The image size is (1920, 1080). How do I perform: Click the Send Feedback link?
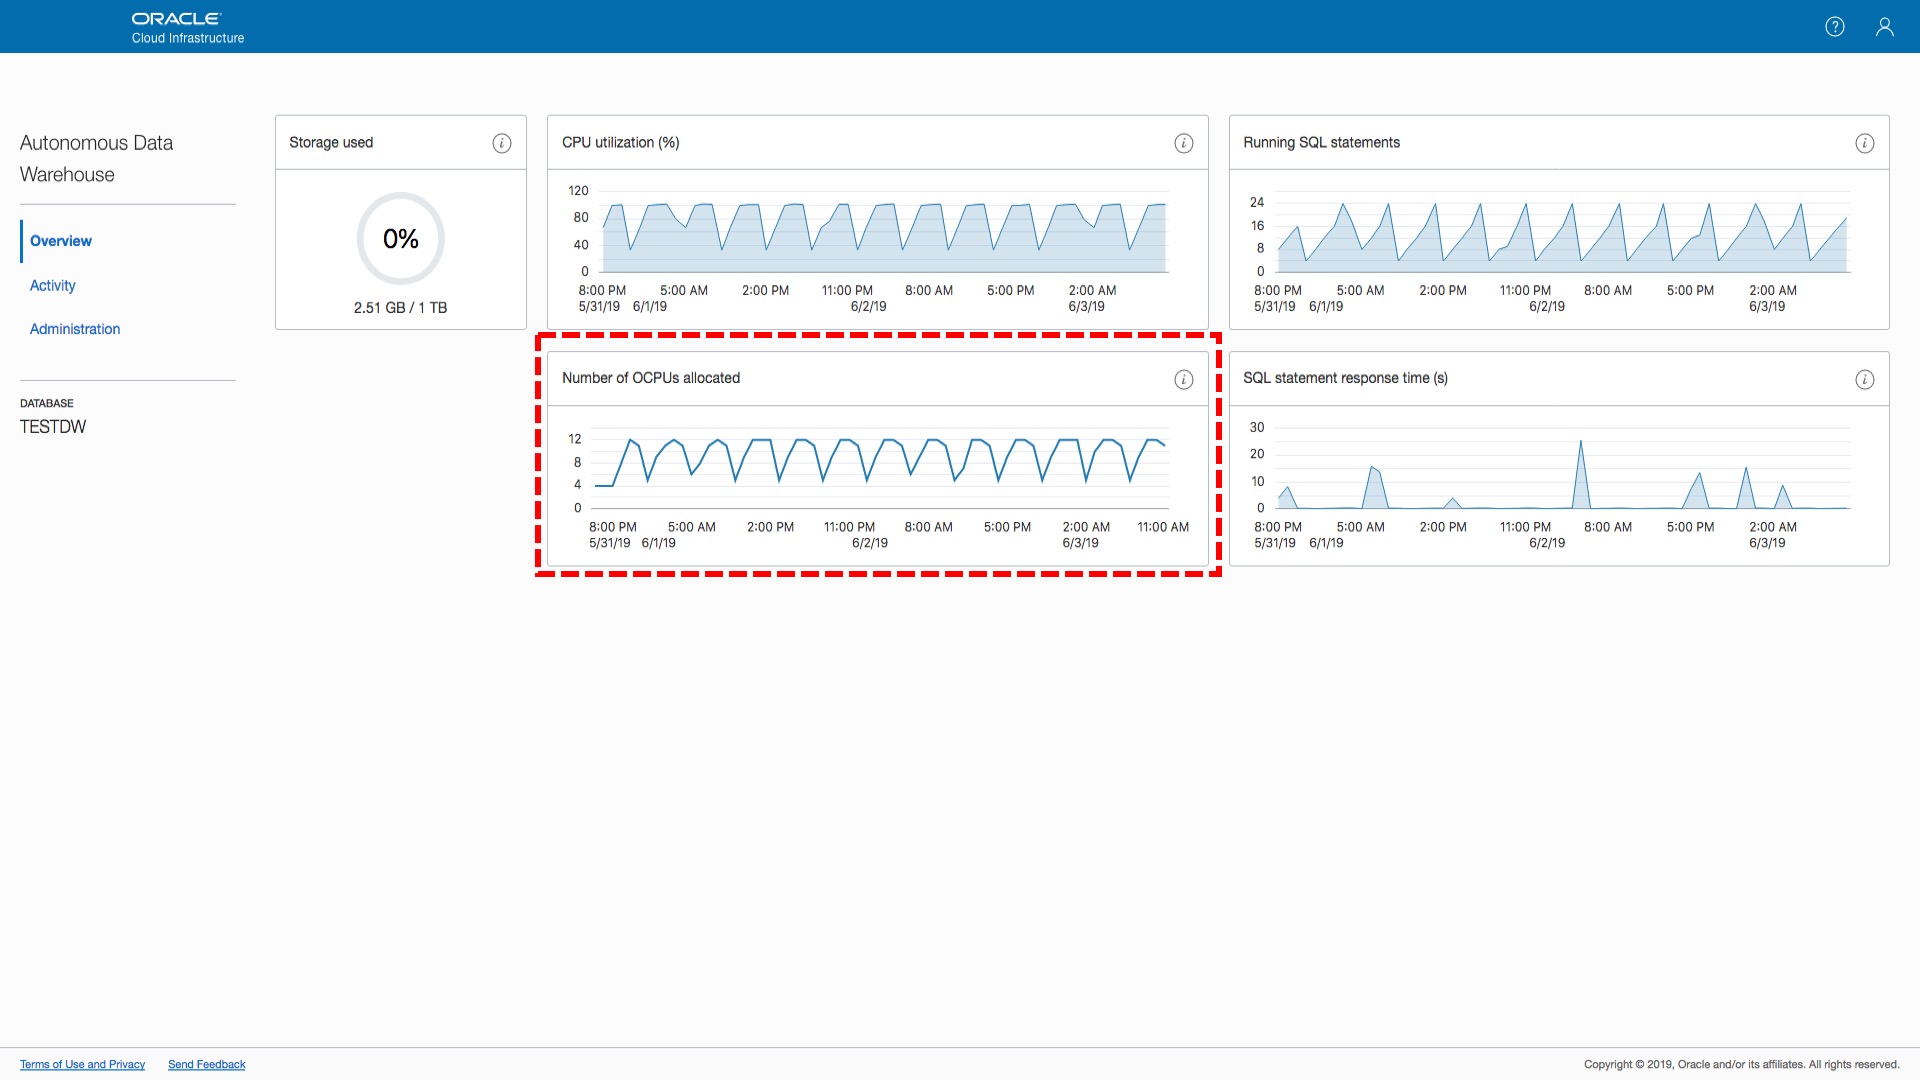point(206,1064)
